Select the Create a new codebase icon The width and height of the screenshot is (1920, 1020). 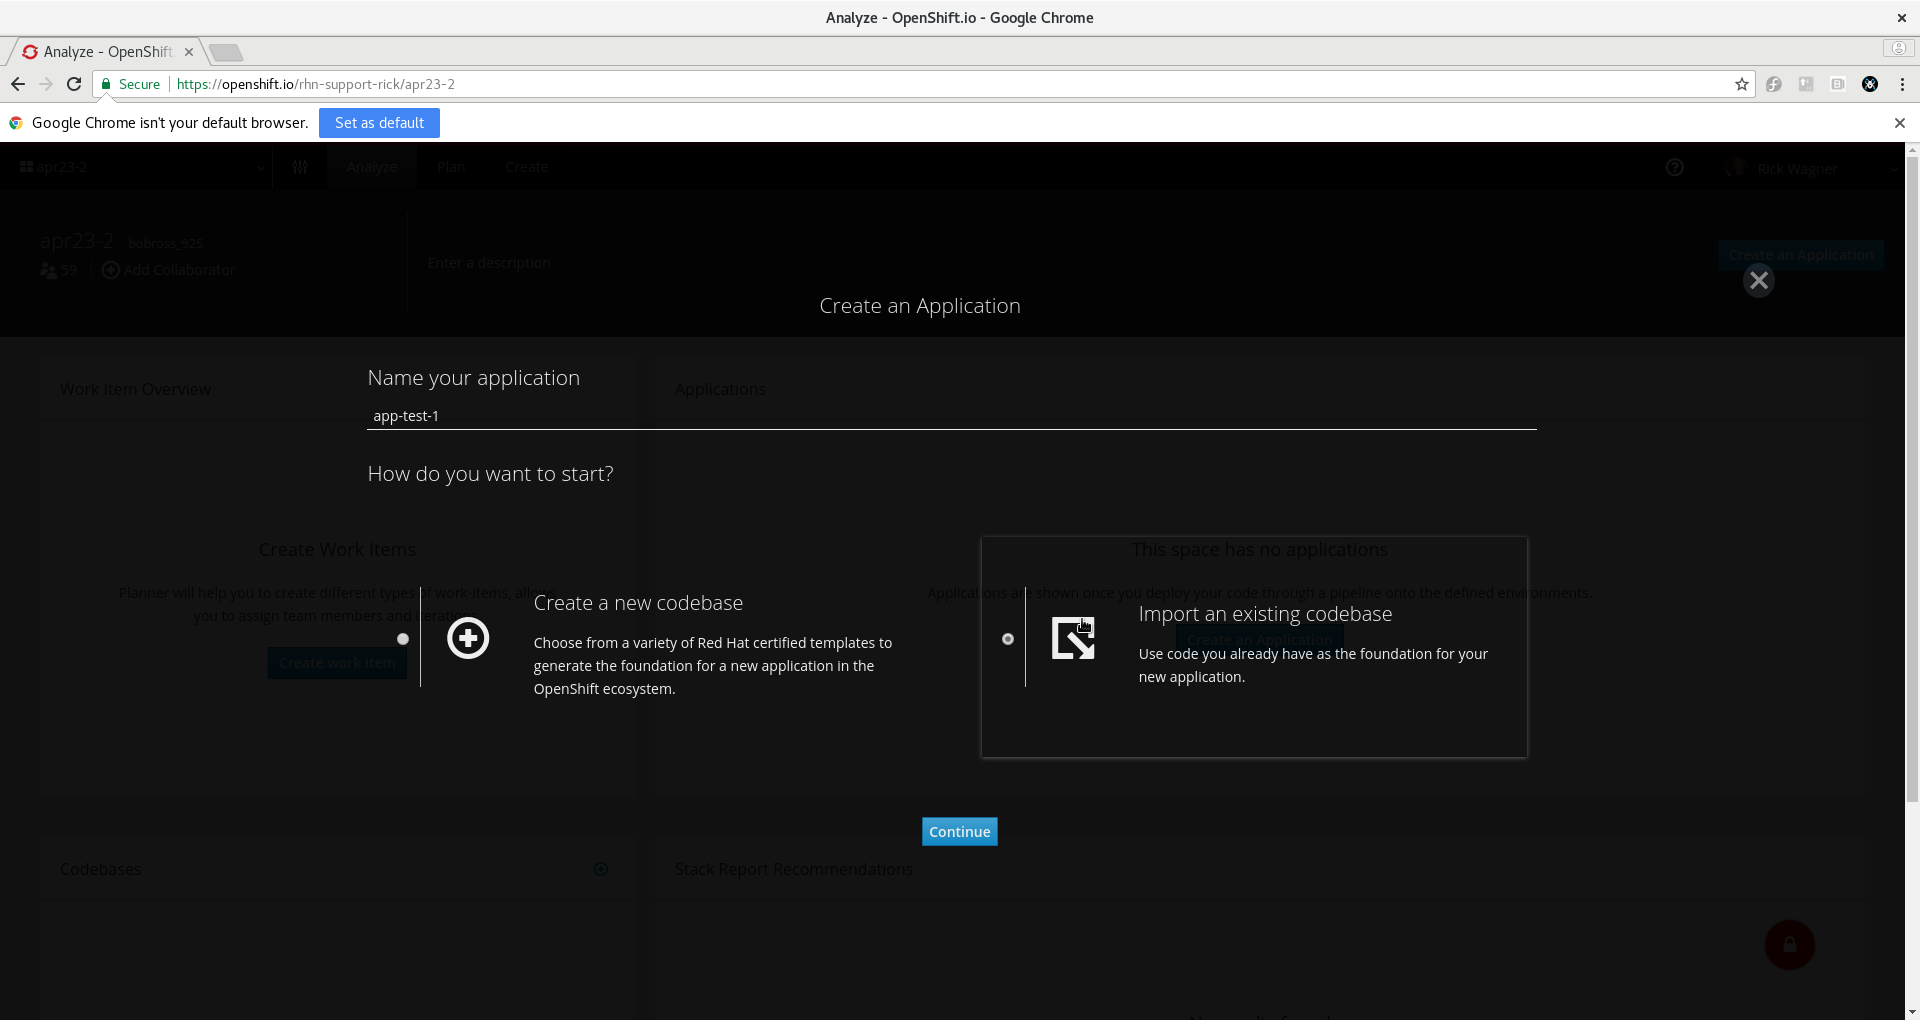coord(467,638)
